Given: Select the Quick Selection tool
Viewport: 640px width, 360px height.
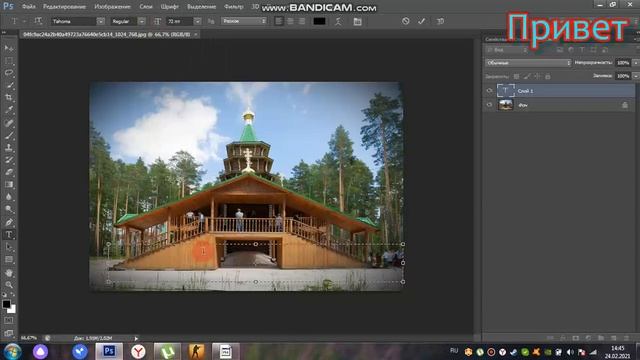Looking at the screenshot, I should point(9,86).
